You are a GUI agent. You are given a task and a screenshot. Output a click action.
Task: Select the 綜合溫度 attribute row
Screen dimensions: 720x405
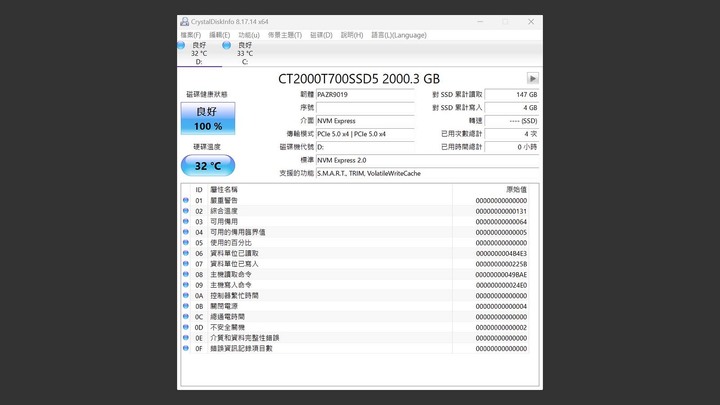pos(355,211)
